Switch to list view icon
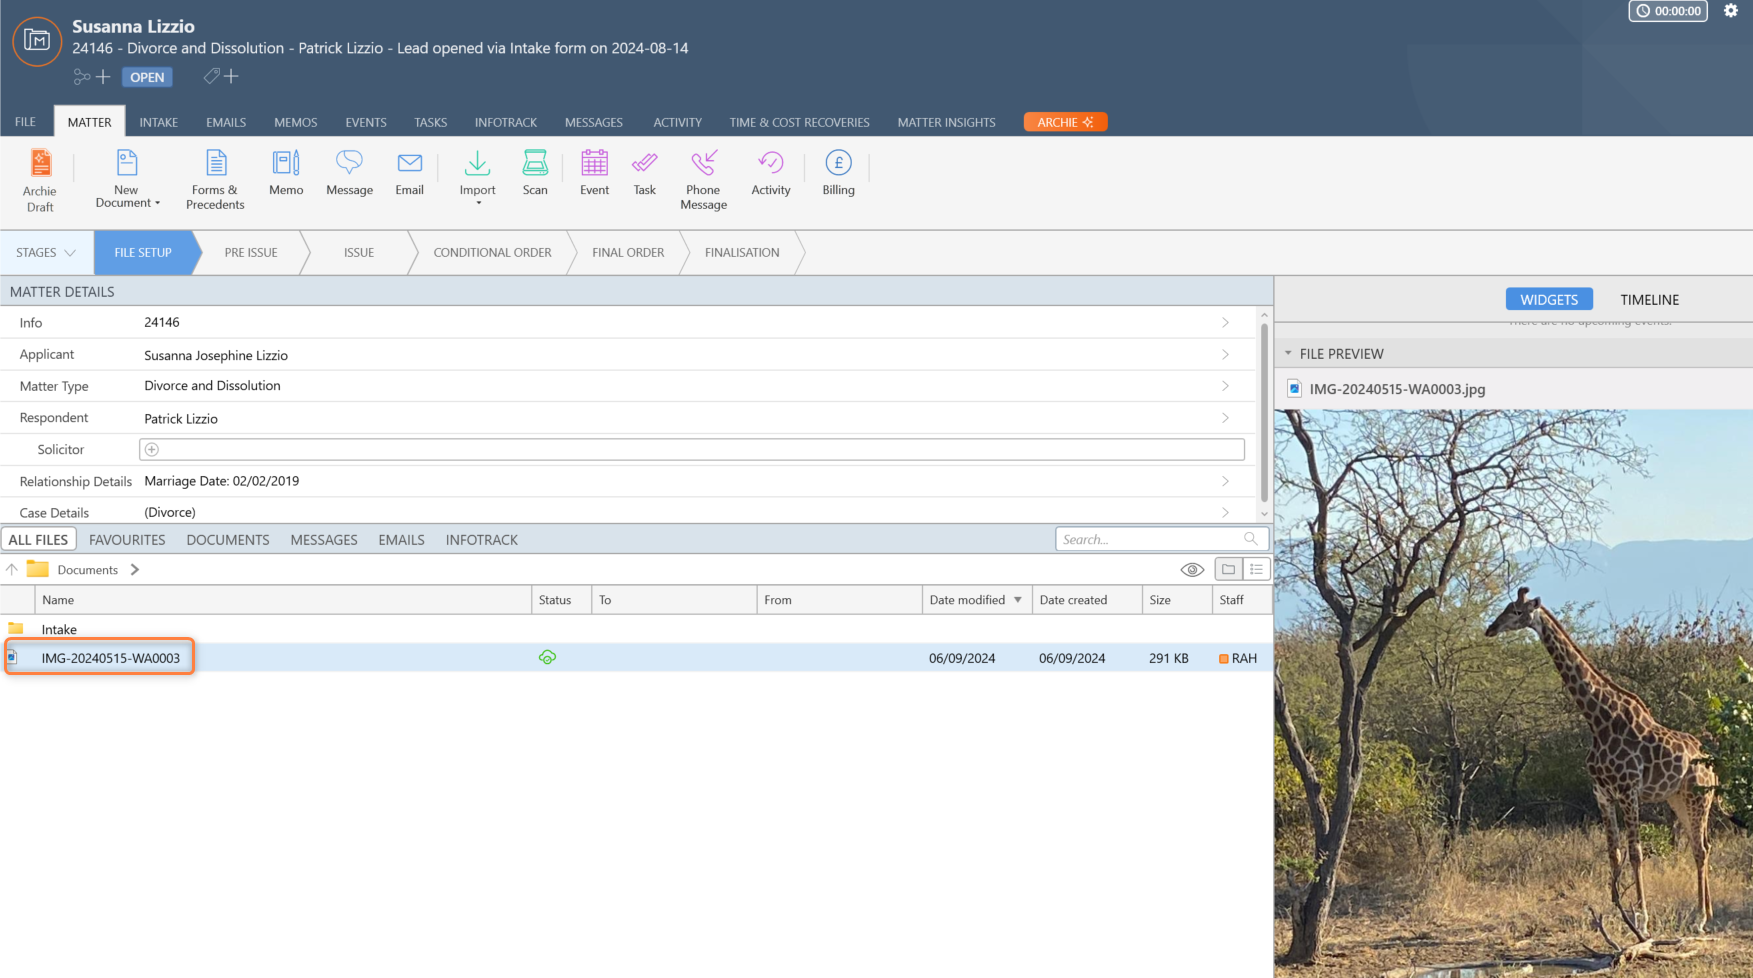1753x978 pixels. (x=1256, y=569)
